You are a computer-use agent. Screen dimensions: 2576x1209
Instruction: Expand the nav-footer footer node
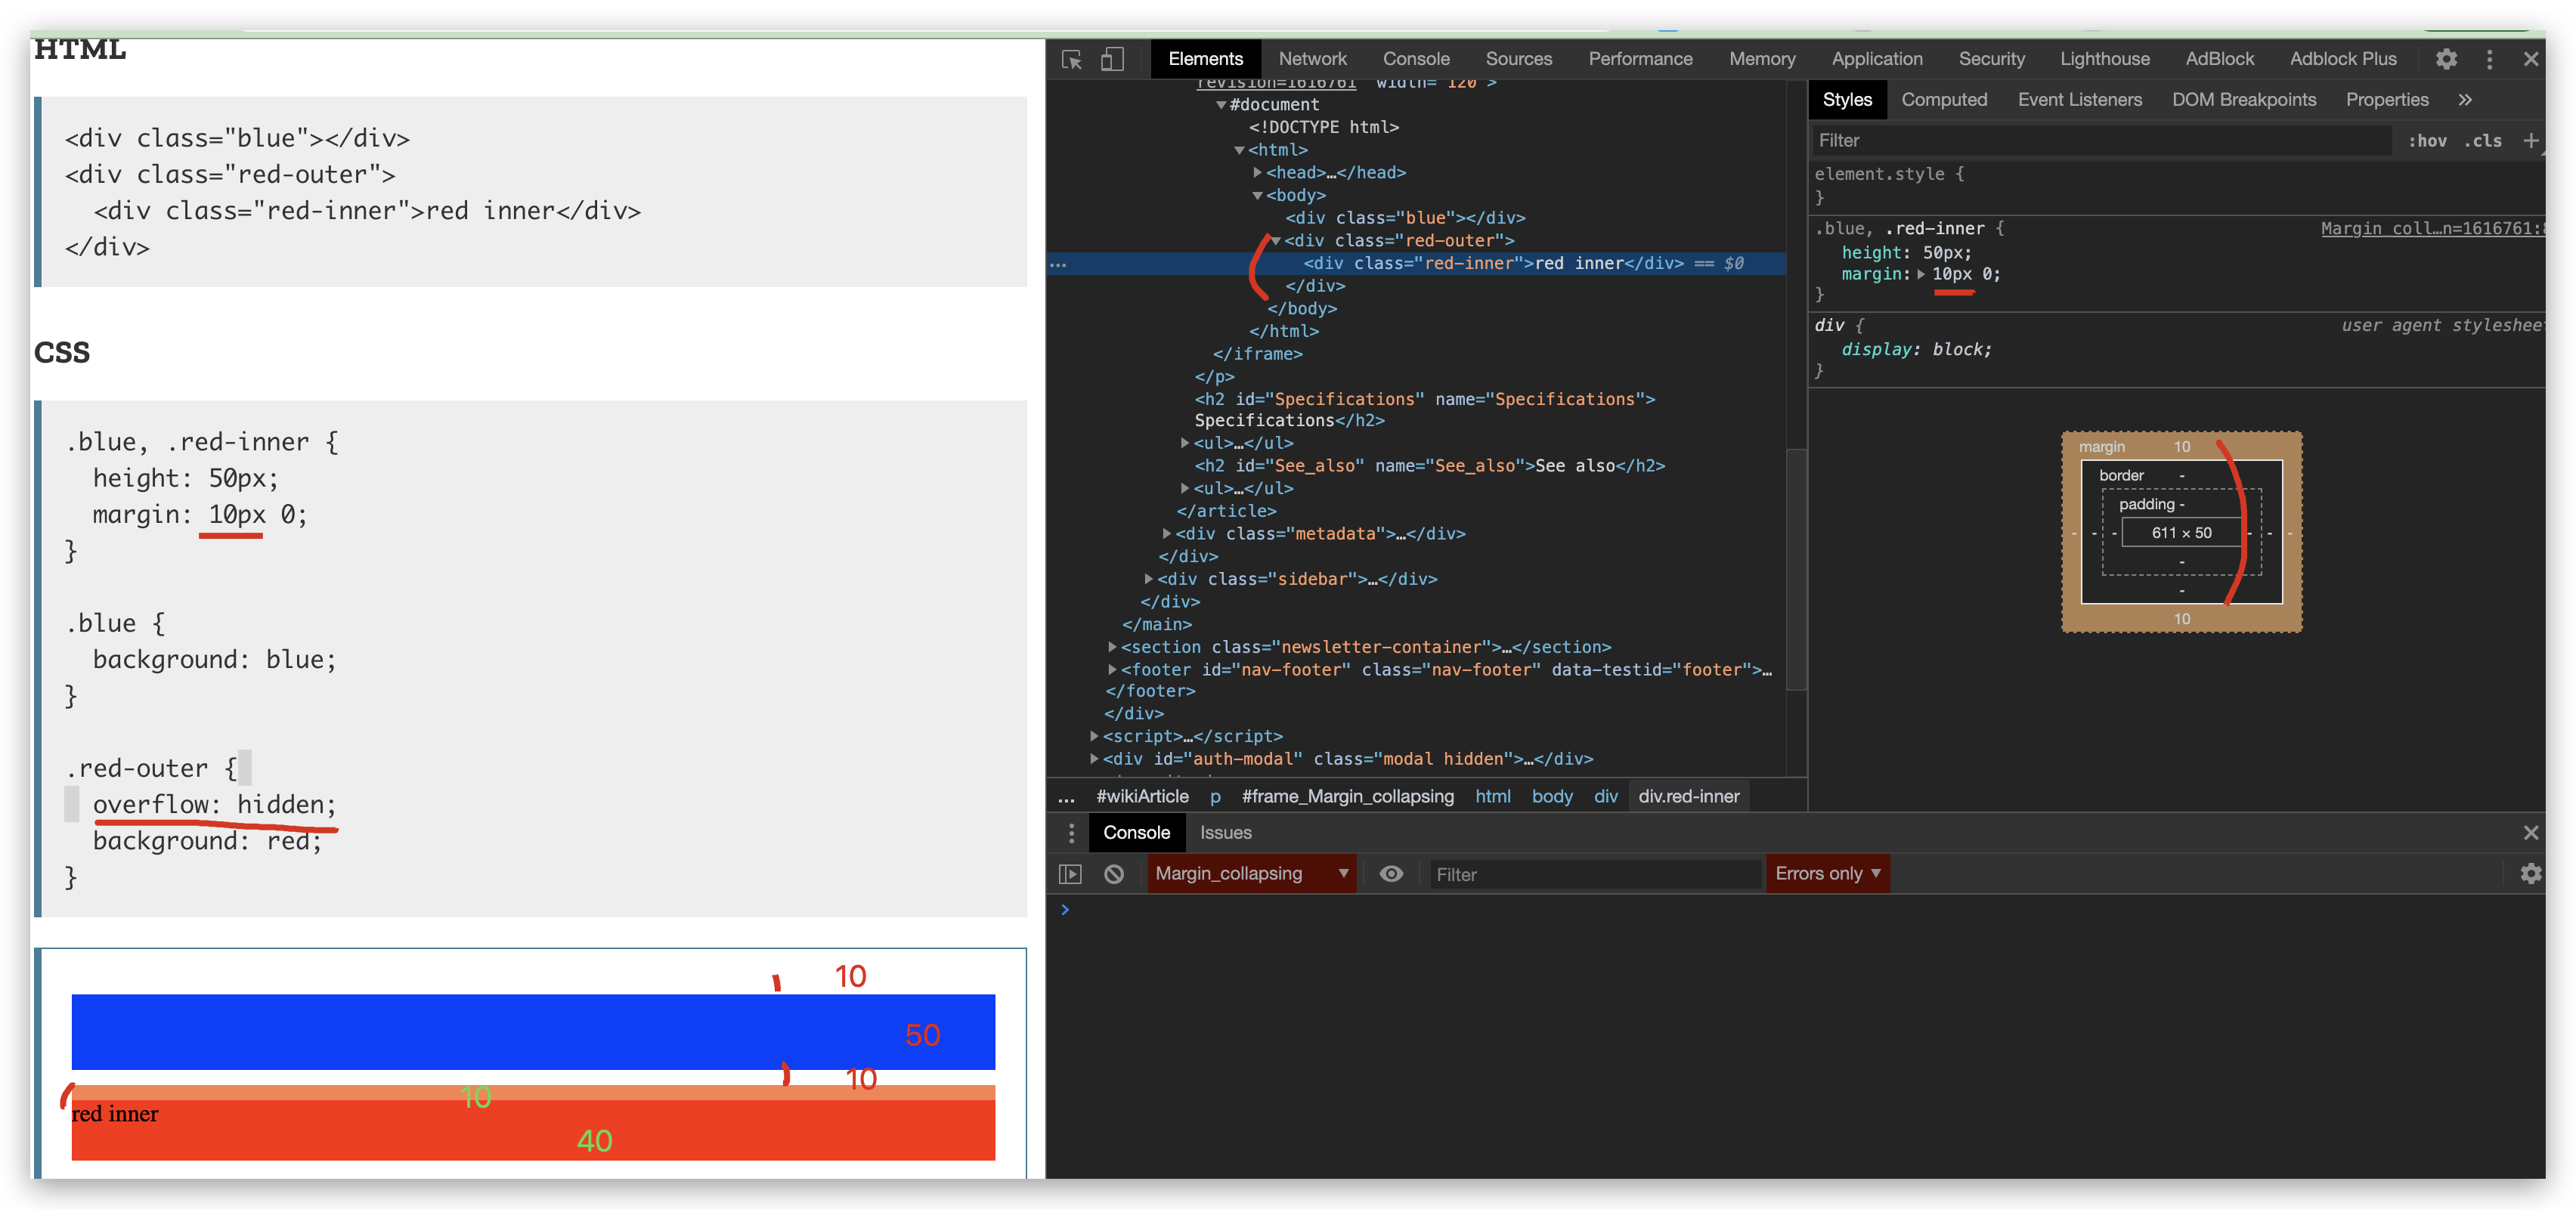(1111, 670)
